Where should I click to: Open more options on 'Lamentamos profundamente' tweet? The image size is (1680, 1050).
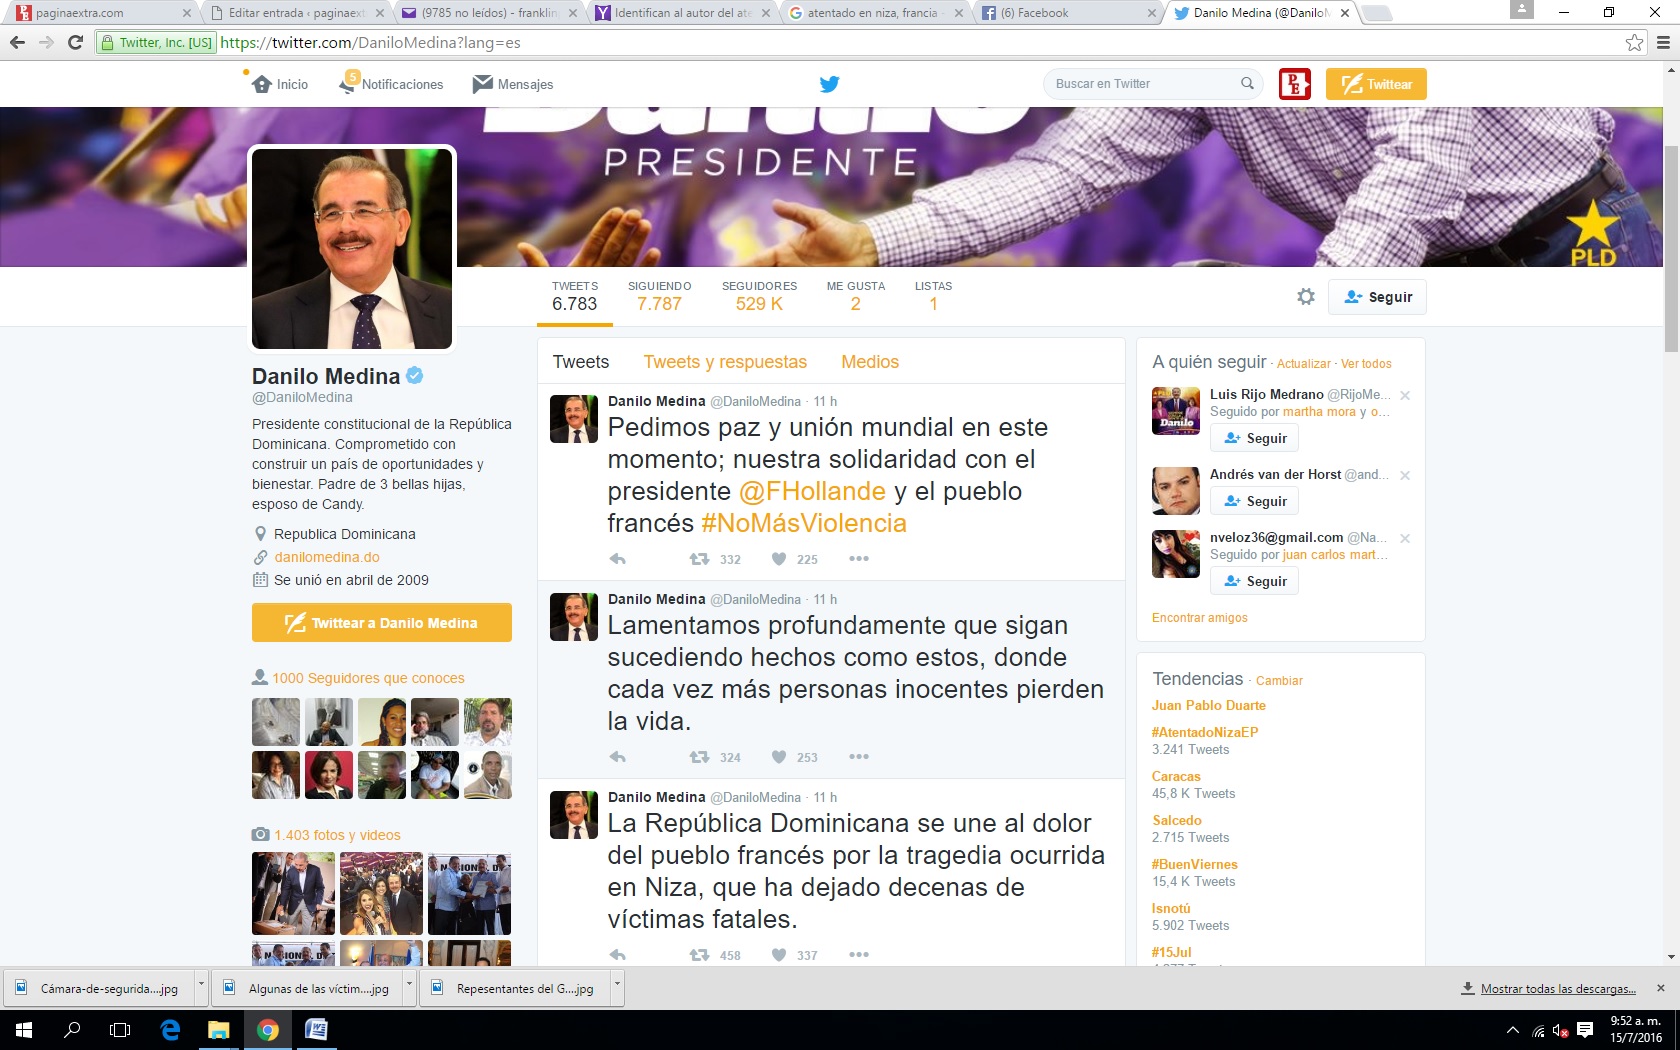(x=859, y=757)
